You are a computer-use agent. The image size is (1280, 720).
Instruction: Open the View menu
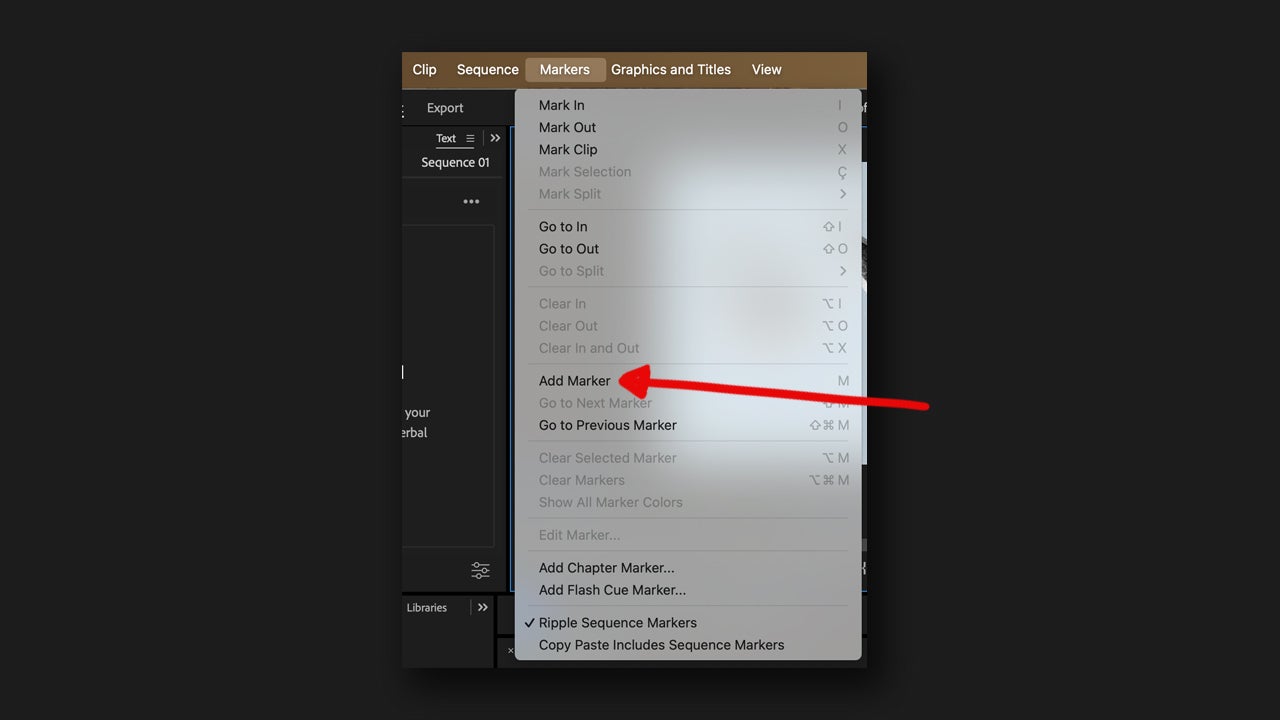(x=766, y=69)
